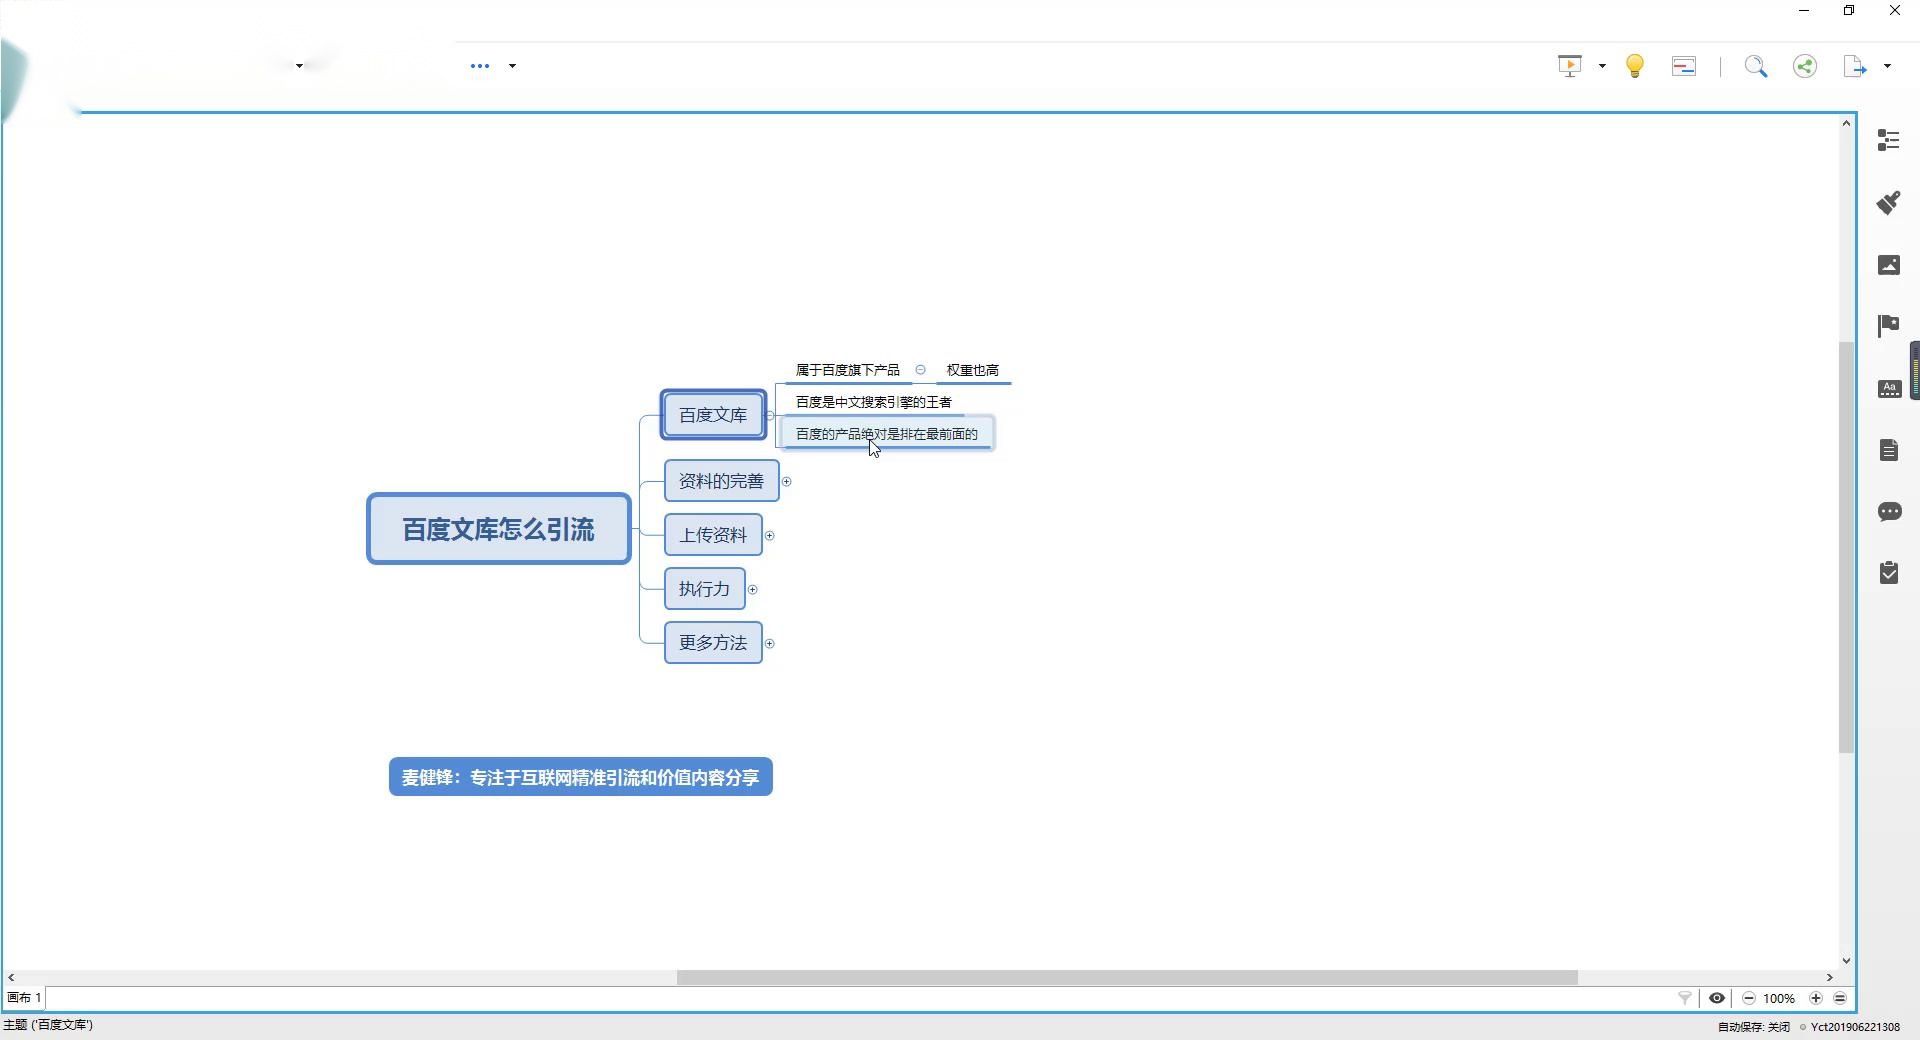The height and width of the screenshot is (1040, 1920).
Task: Click status text 主题 ('百度文库')
Action: tap(48, 1025)
